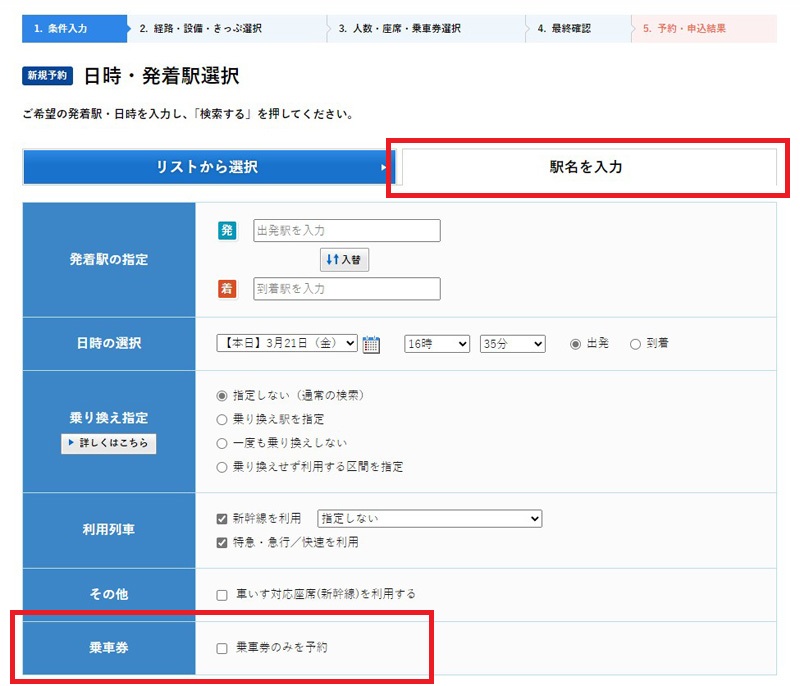Click the 利用列車 row header
800x686 pixels.
pyautogui.click(x=109, y=530)
